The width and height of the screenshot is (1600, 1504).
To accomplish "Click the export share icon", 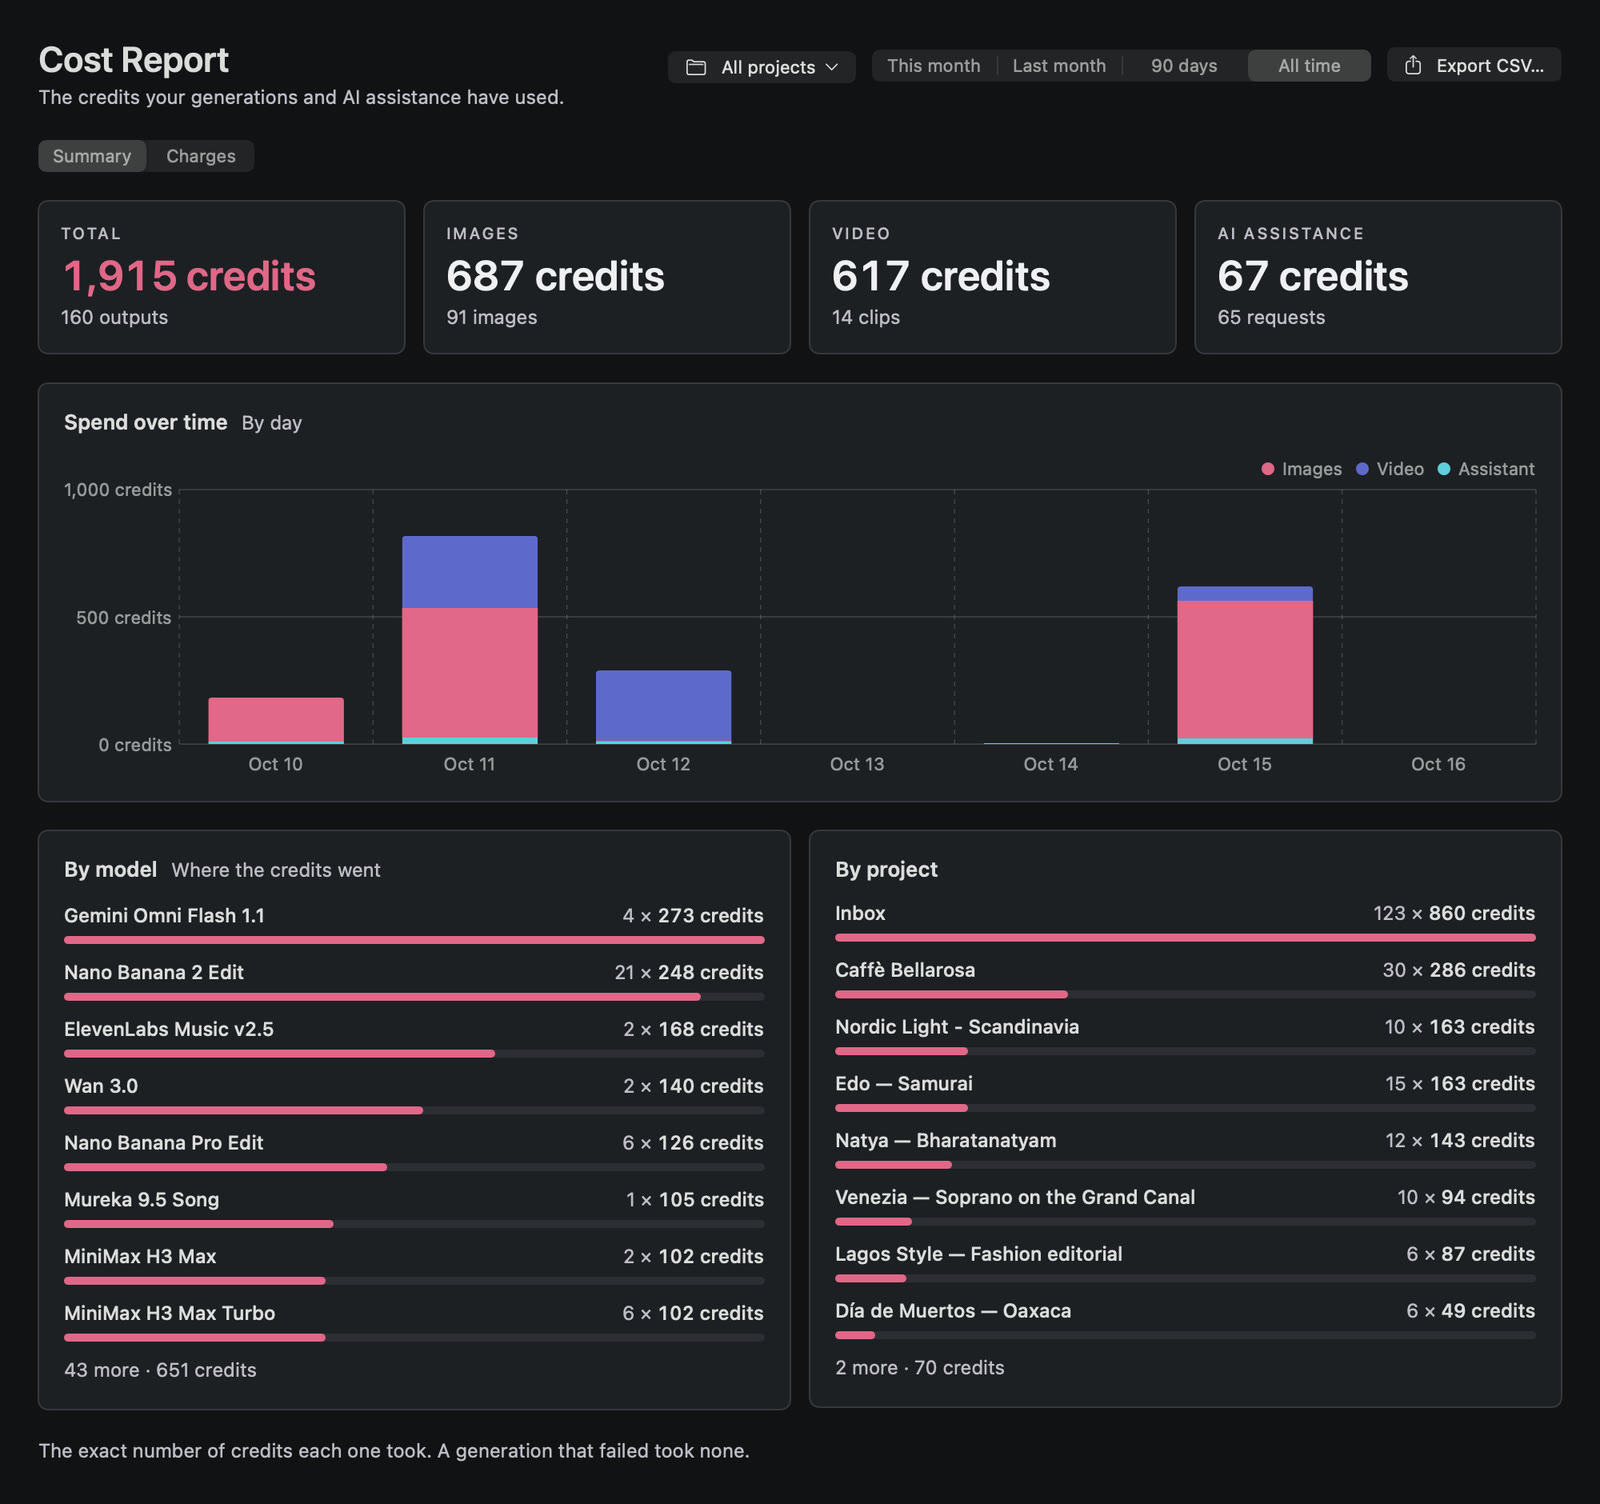I will (1413, 65).
